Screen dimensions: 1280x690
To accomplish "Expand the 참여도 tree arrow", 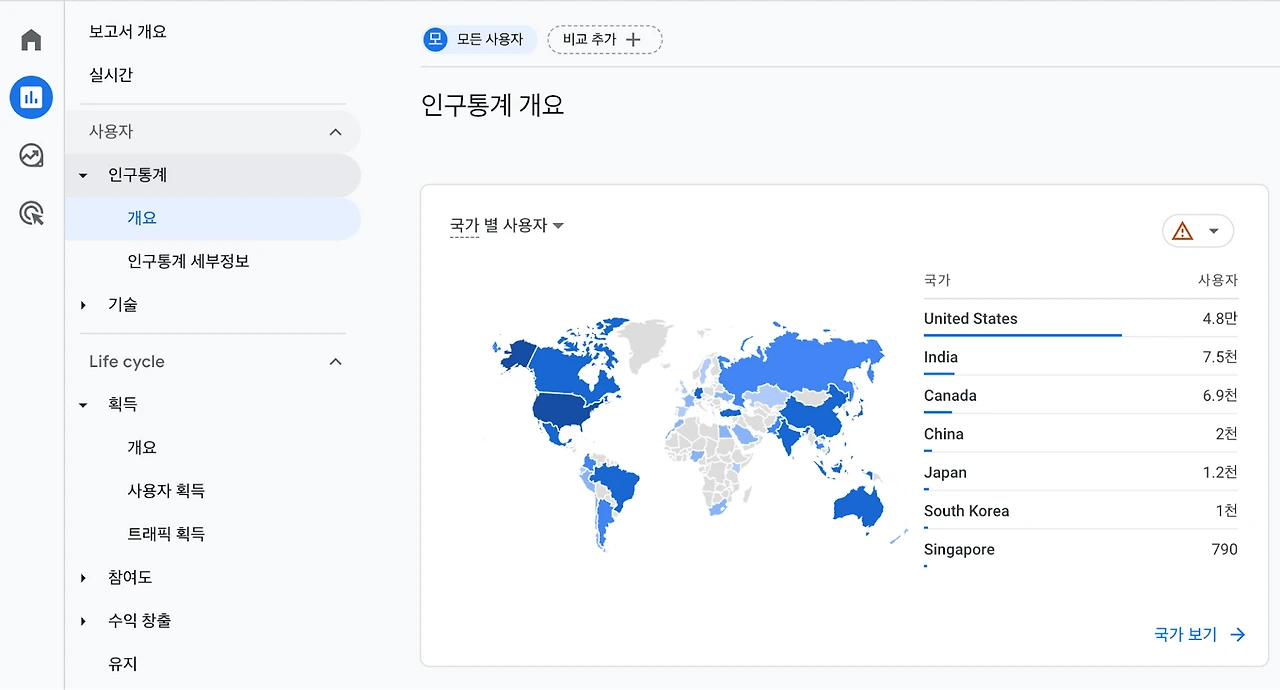I will coord(84,578).
